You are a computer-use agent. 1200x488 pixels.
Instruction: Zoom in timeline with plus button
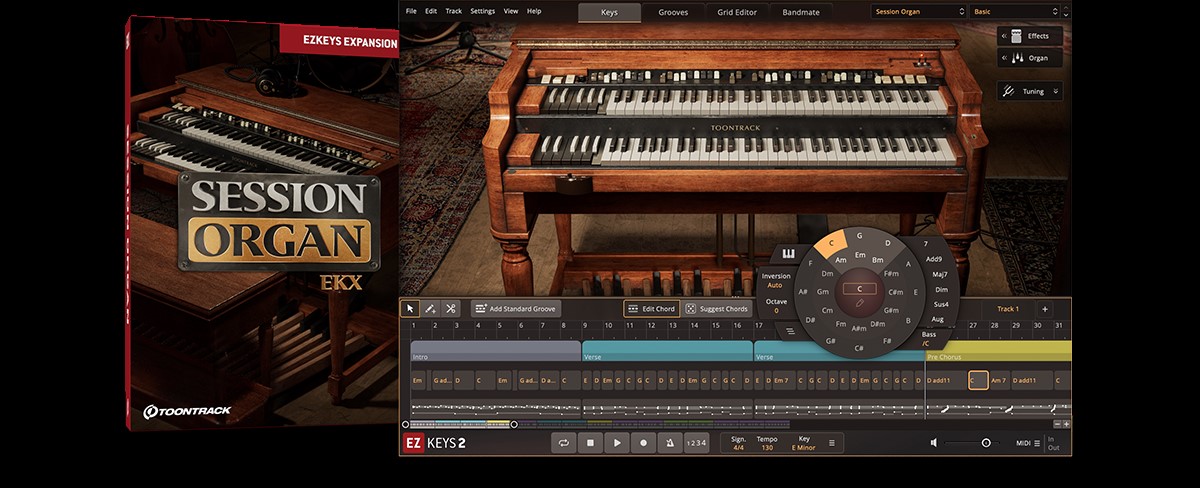1066,424
